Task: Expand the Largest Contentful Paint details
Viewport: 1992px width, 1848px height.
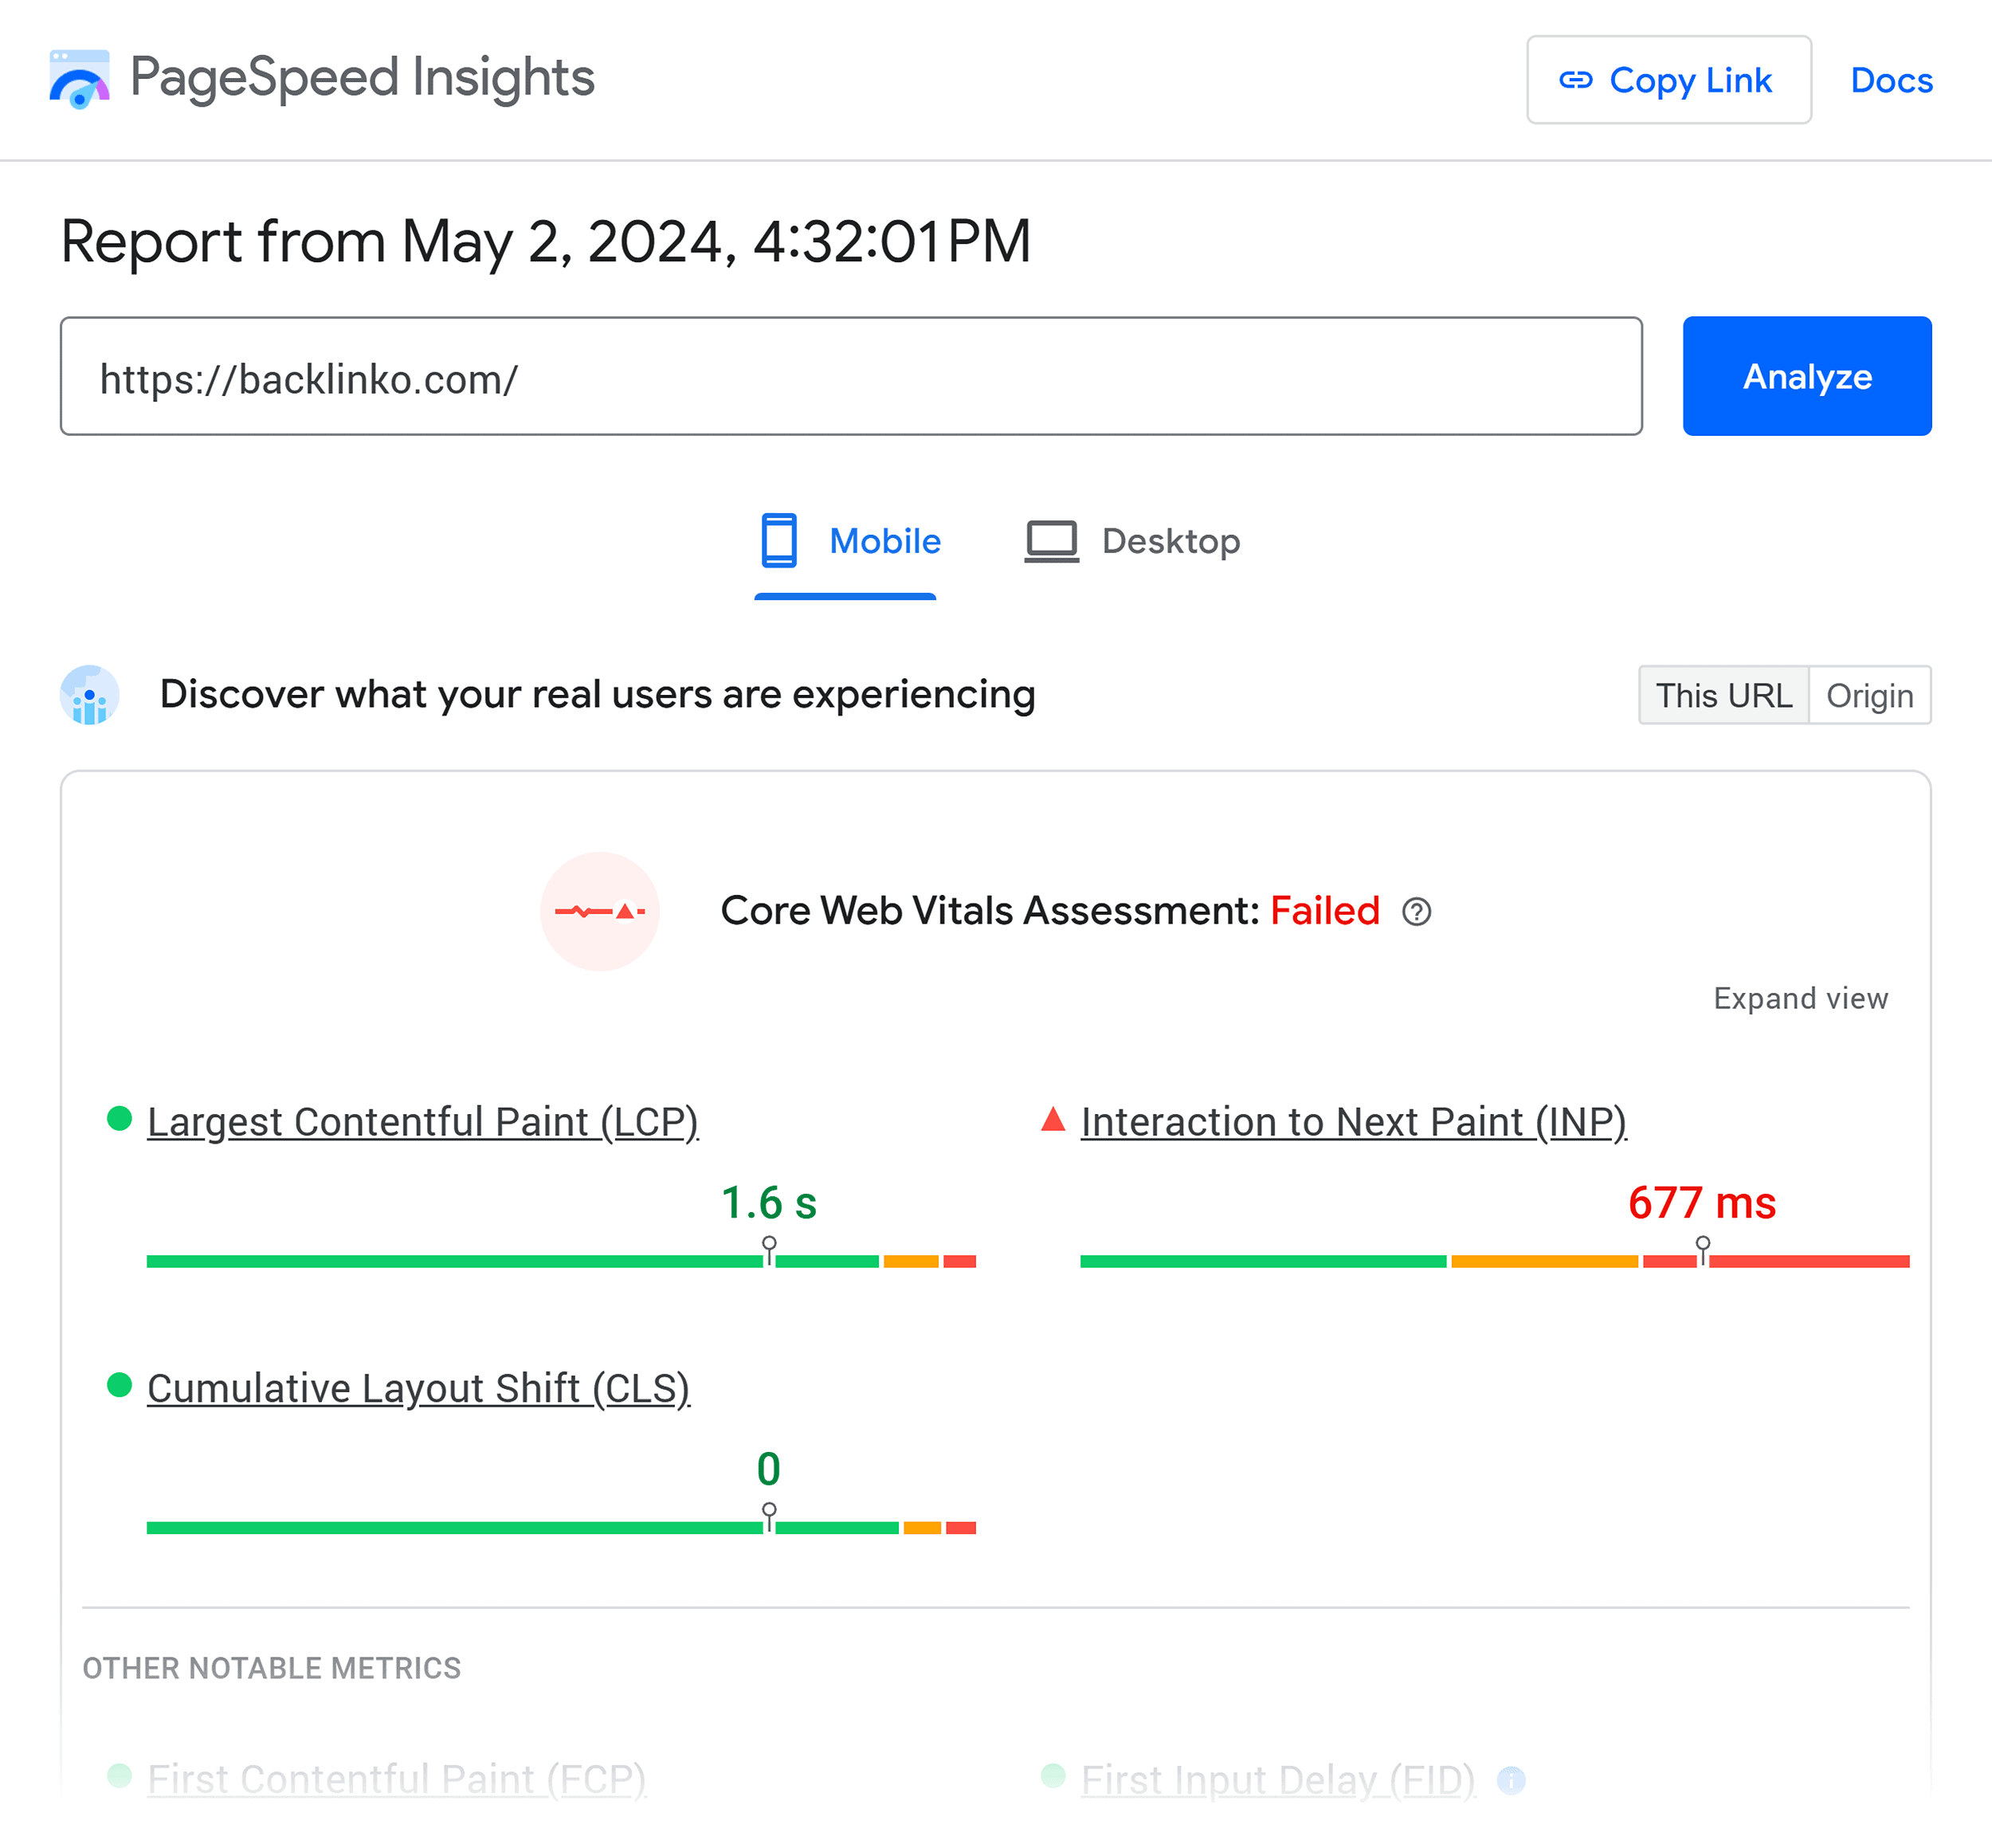Action: point(423,1121)
